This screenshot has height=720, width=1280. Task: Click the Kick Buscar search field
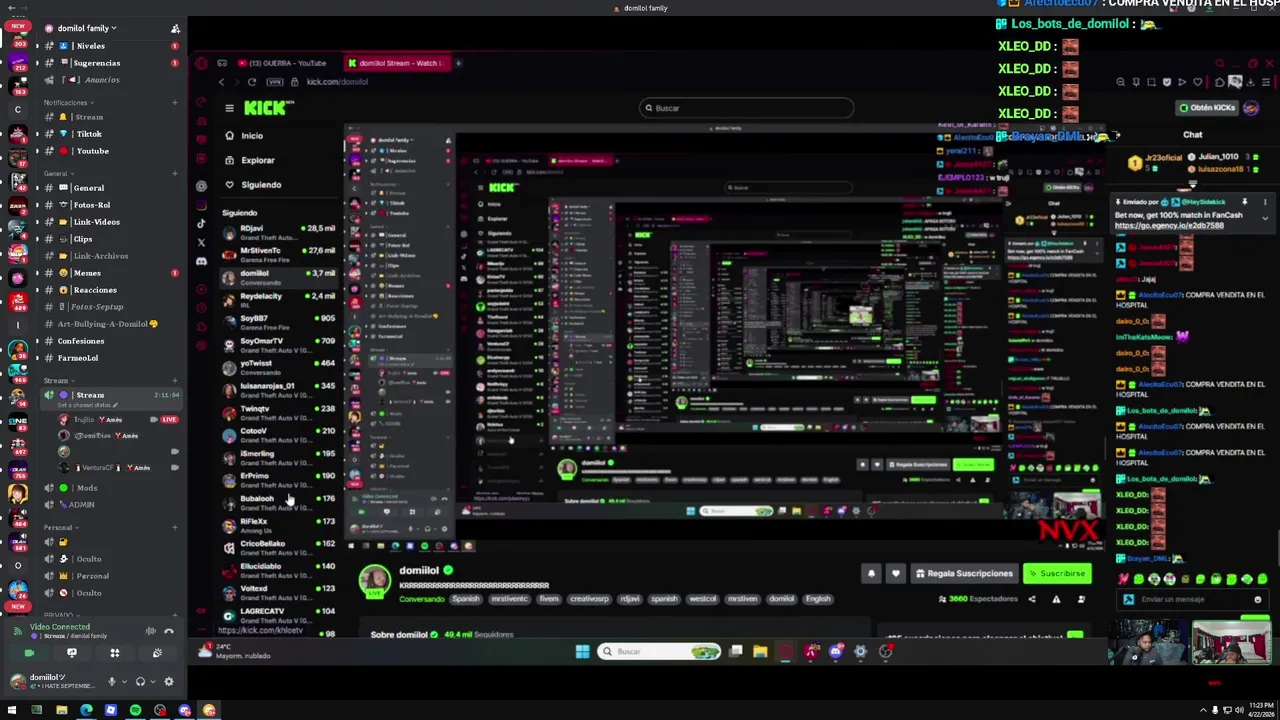(747, 108)
